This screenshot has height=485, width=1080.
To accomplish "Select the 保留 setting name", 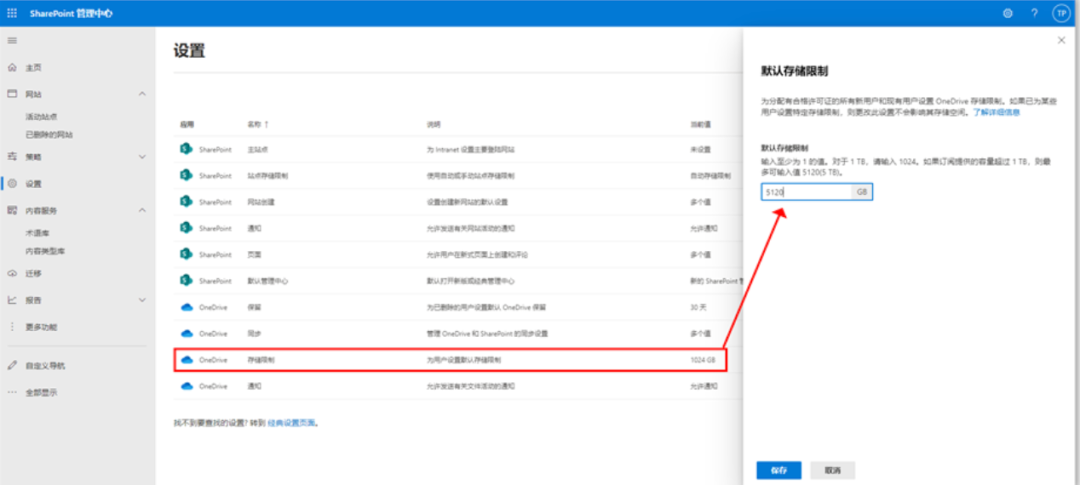I will pos(253,307).
